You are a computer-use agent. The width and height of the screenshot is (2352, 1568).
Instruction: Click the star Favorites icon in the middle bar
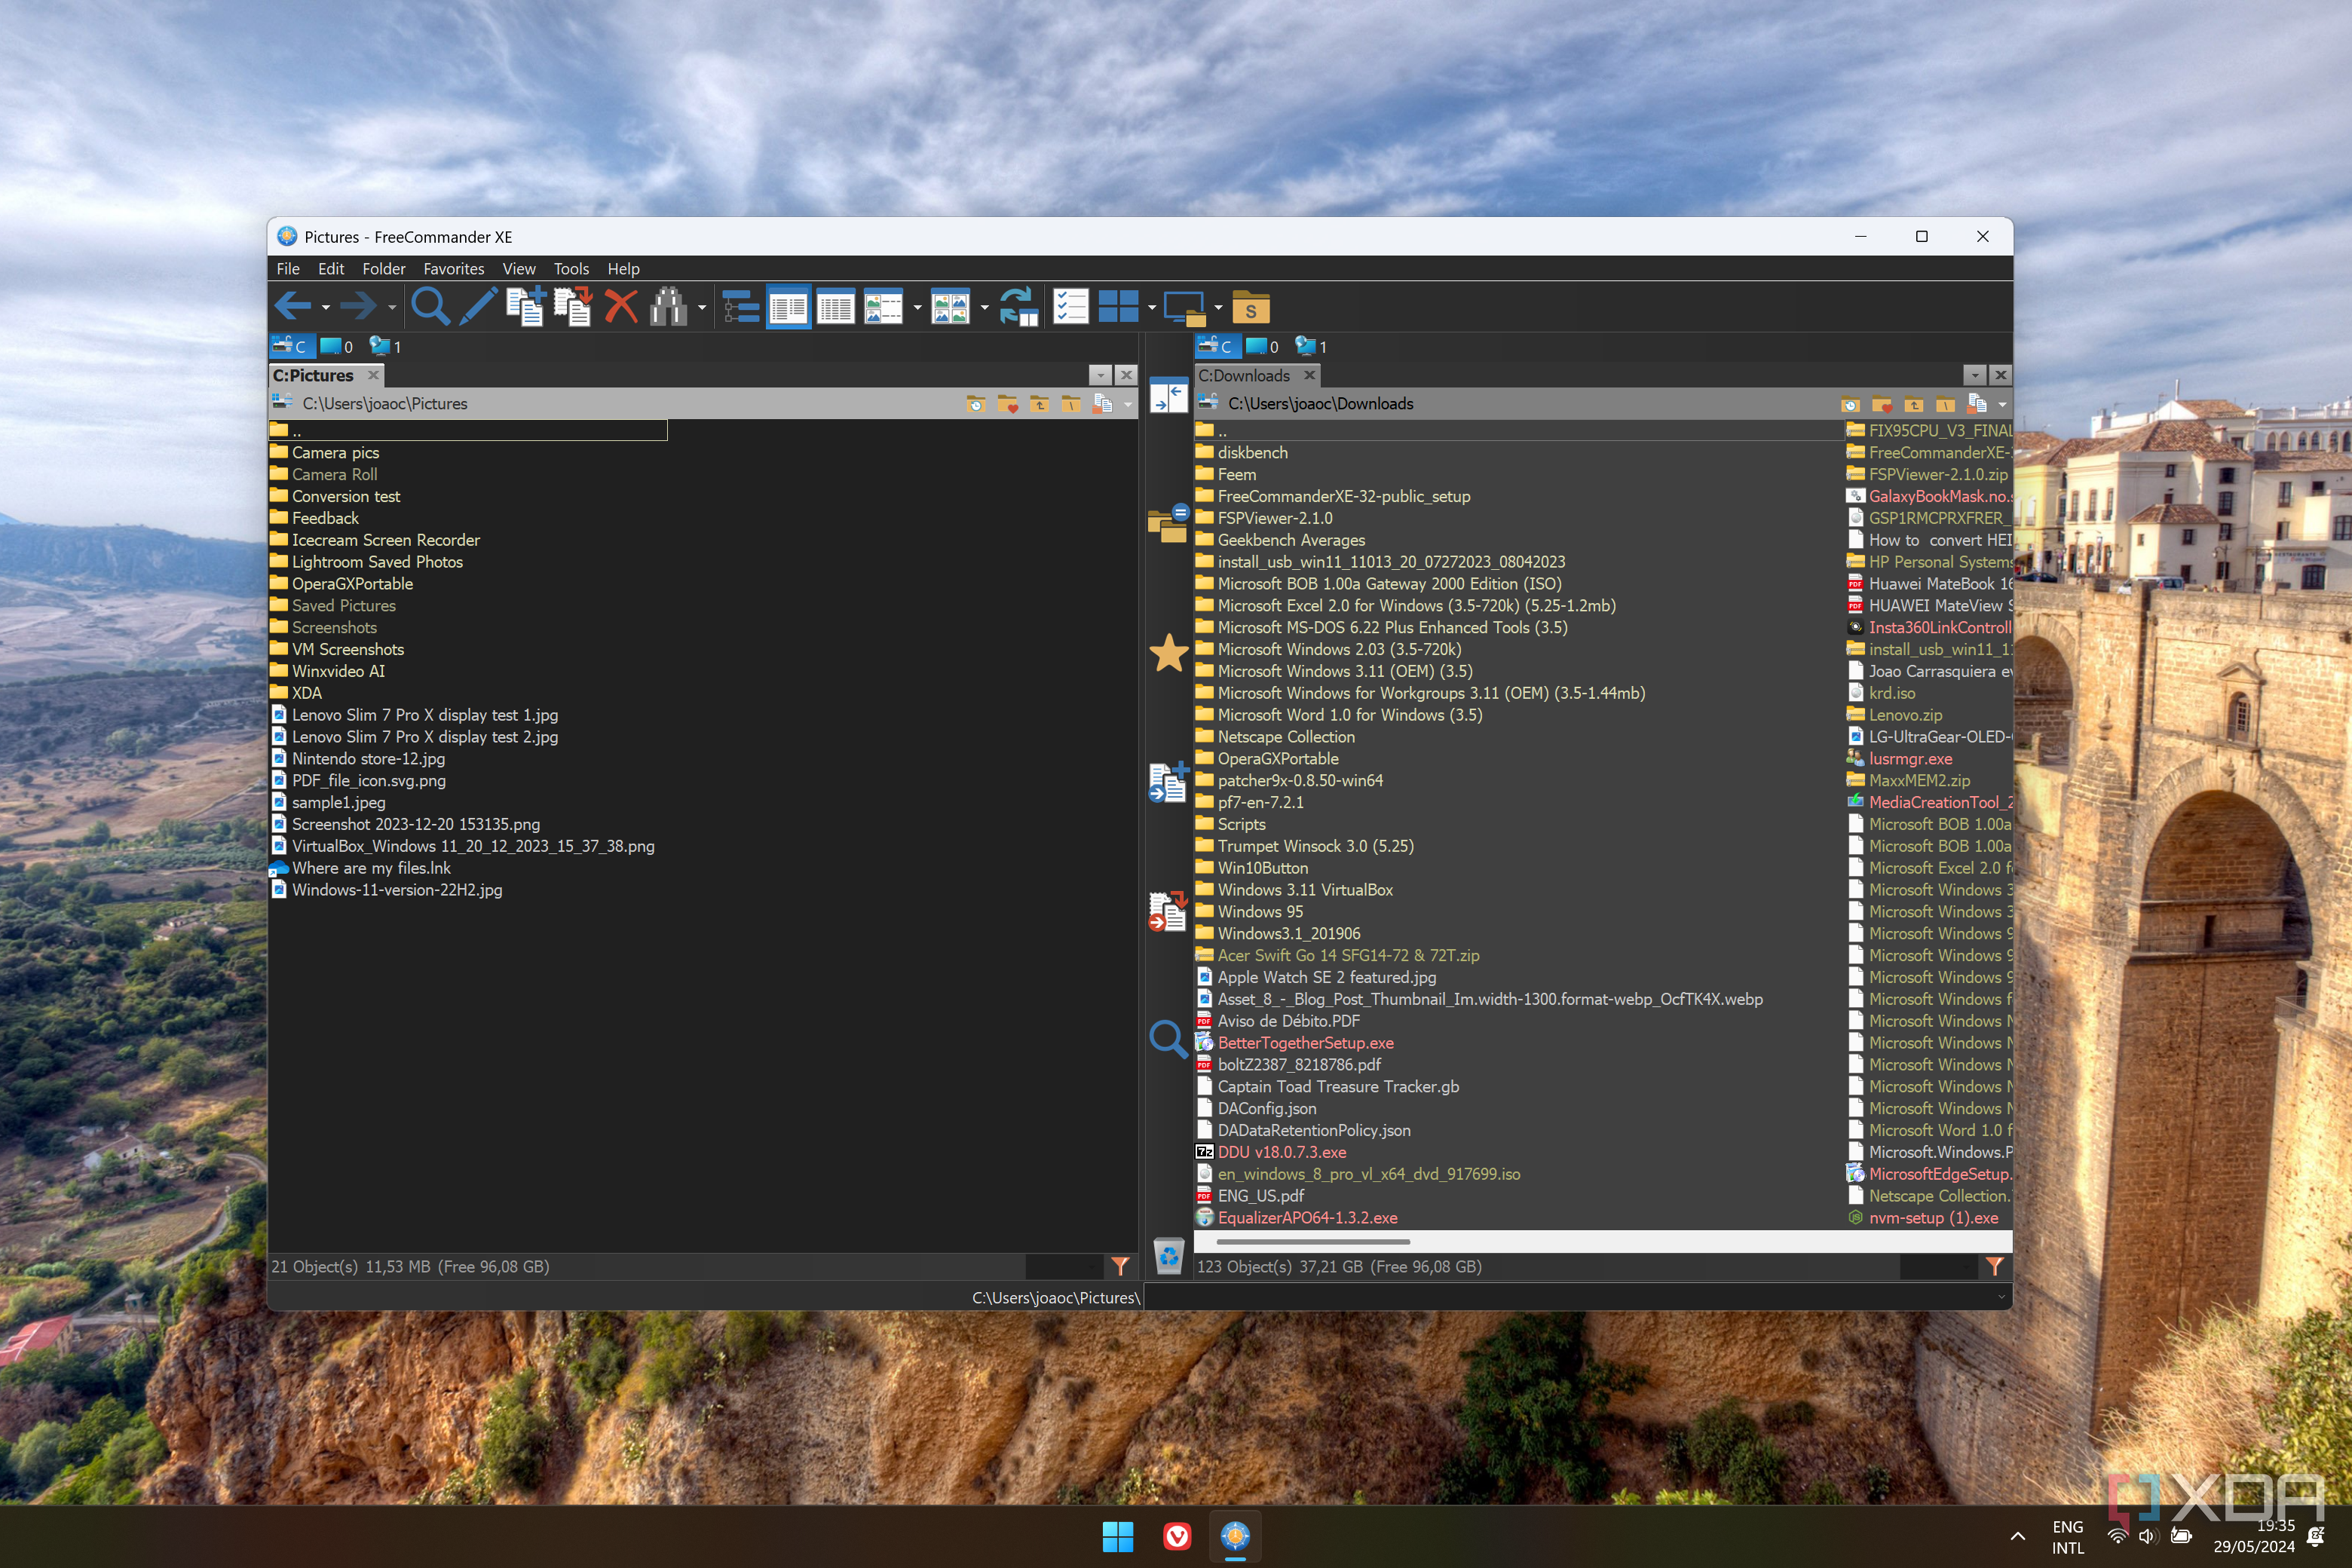tap(1168, 653)
